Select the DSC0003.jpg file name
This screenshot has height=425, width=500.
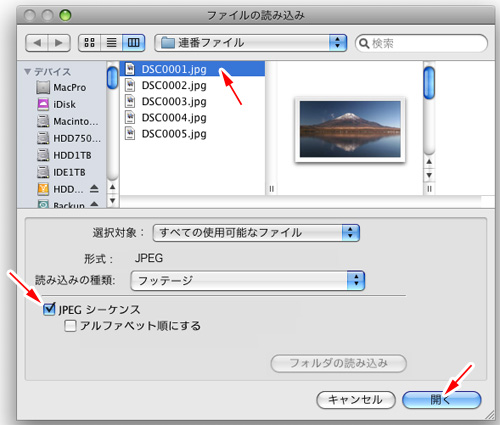point(174,101)
